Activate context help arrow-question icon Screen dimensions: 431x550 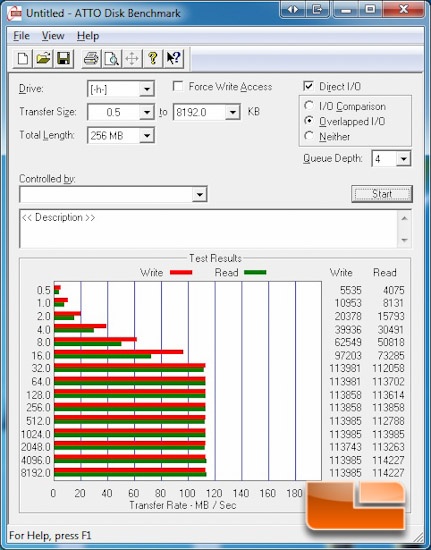click(x=173, y=59)
